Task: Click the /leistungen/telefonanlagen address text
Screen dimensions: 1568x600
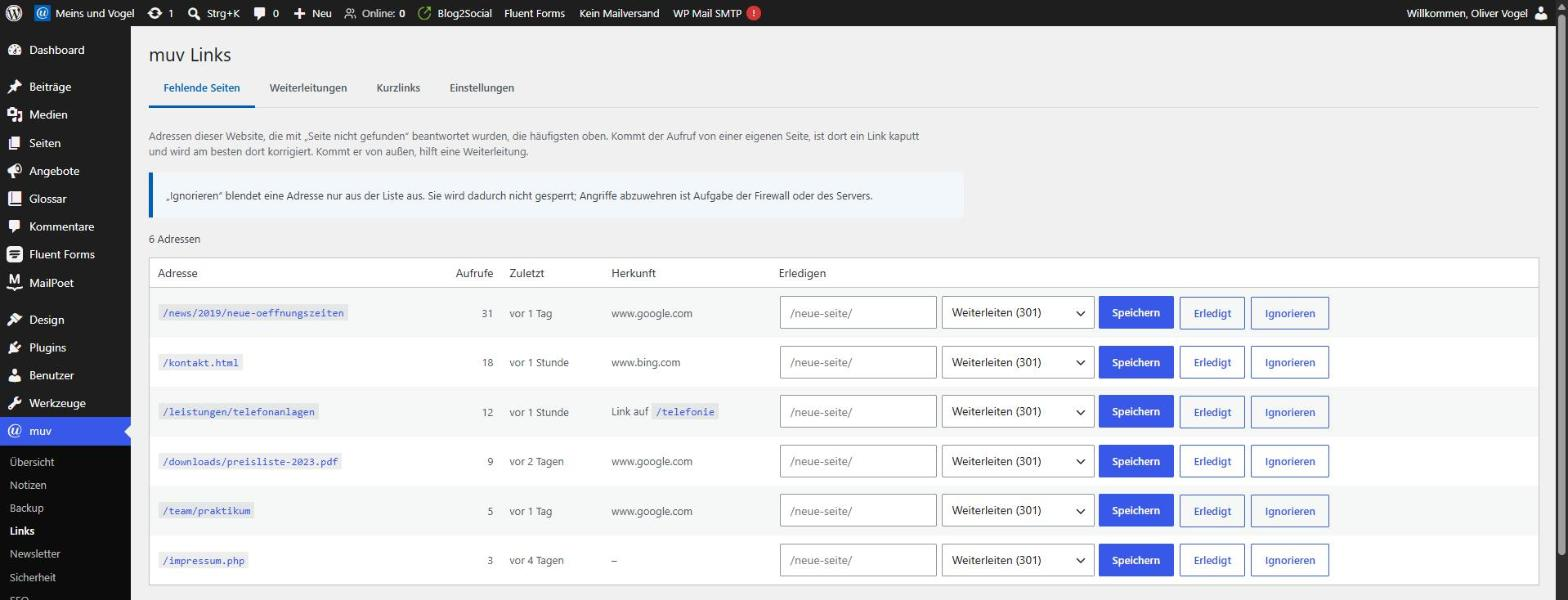Action: [239, 412]
